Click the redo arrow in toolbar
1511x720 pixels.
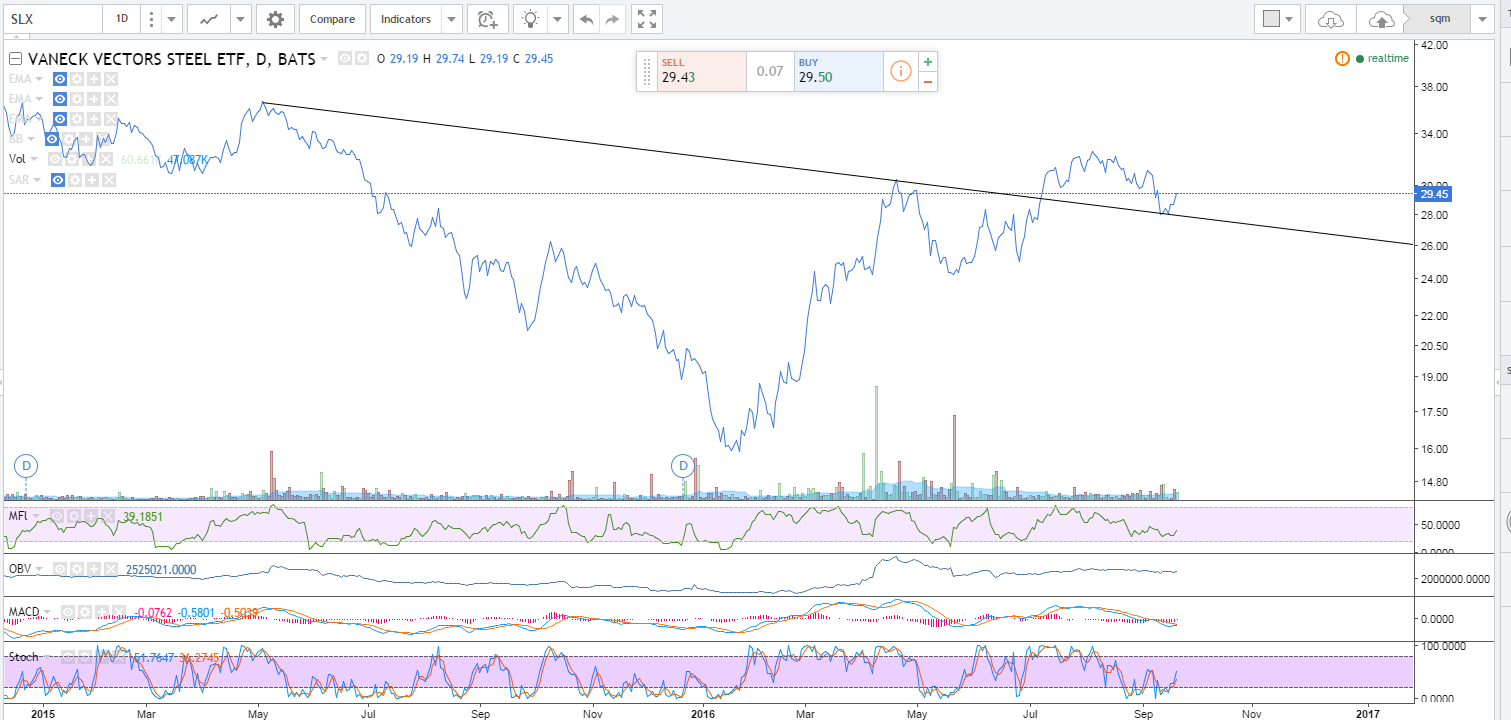[x=613, y=19]
